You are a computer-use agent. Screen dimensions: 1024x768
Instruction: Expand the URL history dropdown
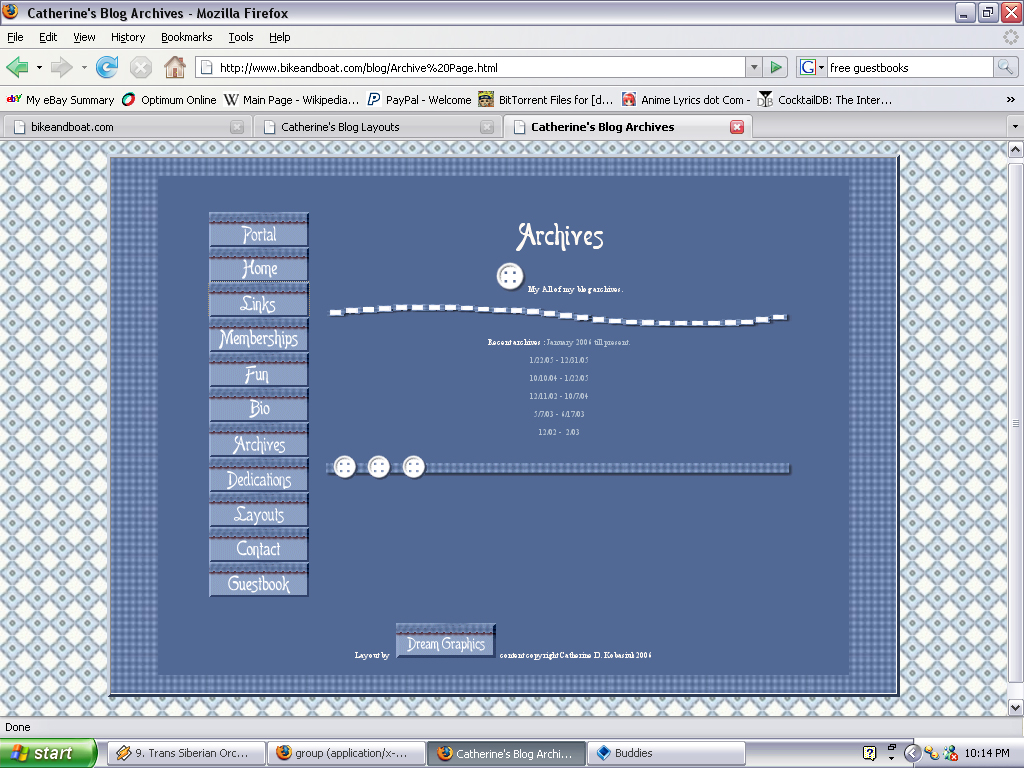(754, 68)
